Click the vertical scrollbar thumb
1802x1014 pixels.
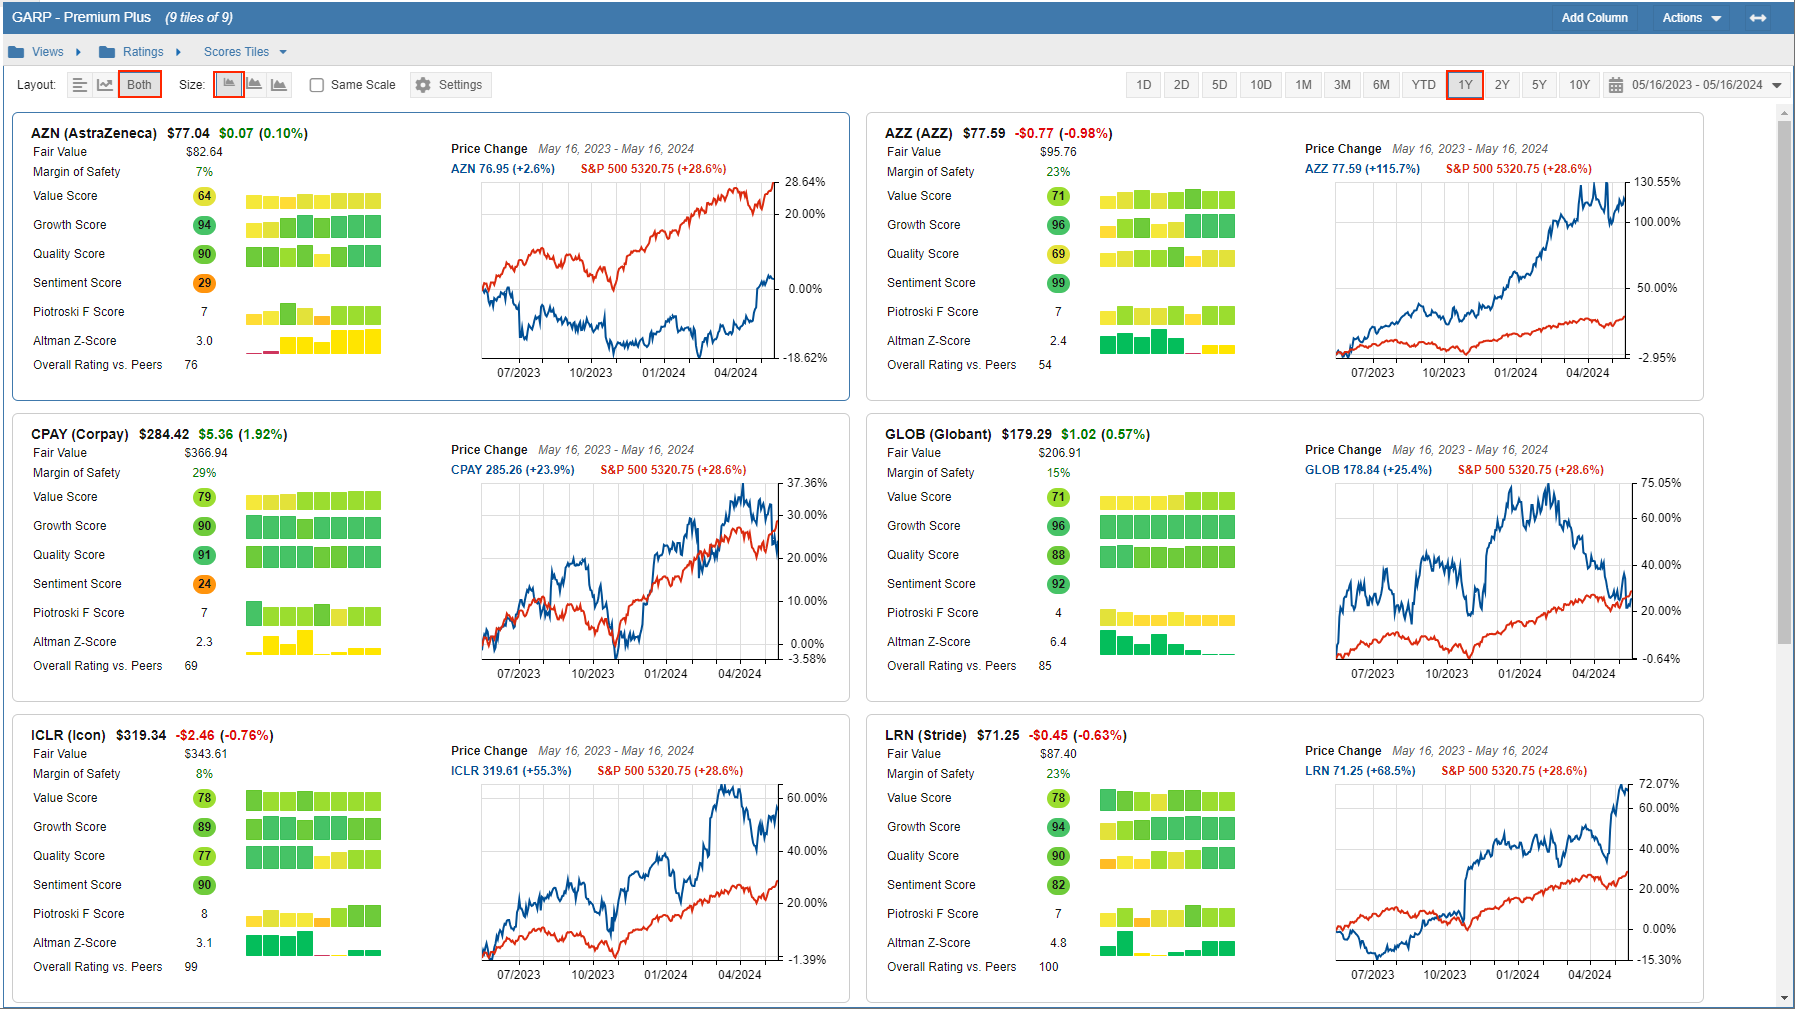pyautogui.click(x=1785, y=382)
